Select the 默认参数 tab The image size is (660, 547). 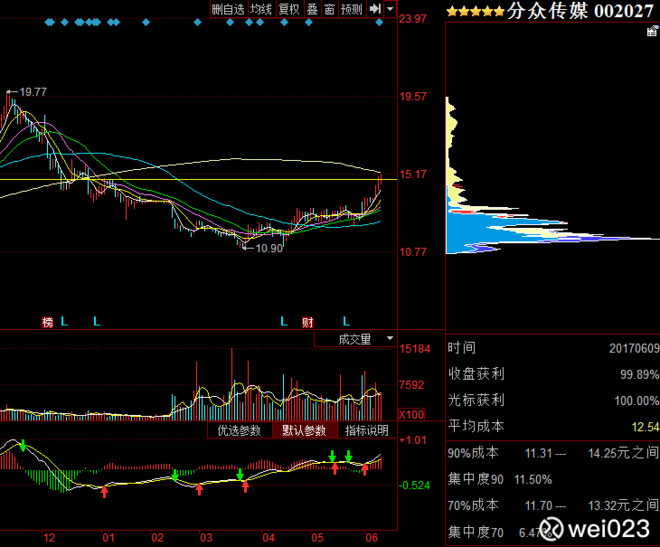304,430
